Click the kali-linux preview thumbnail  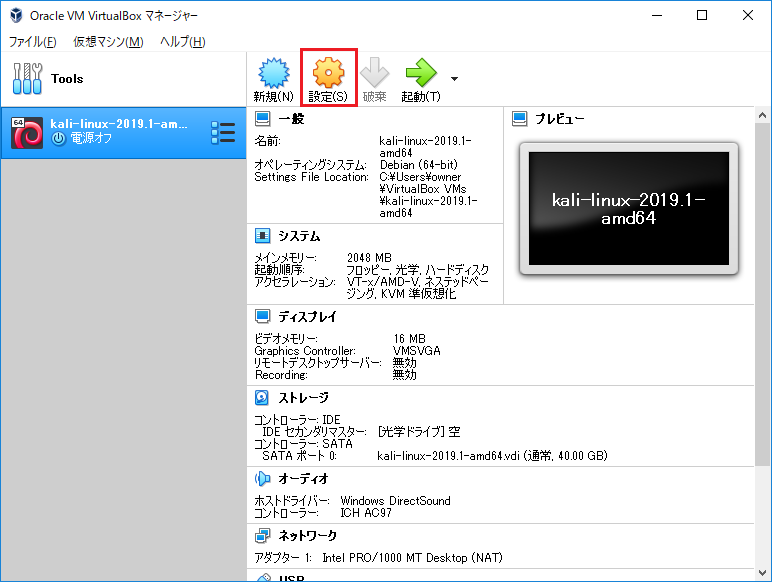click(x=629, y=208)
